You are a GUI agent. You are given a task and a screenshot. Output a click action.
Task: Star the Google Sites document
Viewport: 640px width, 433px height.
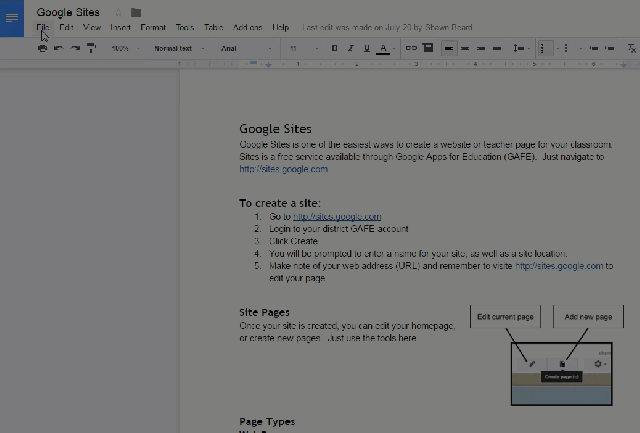click(119, 12)
